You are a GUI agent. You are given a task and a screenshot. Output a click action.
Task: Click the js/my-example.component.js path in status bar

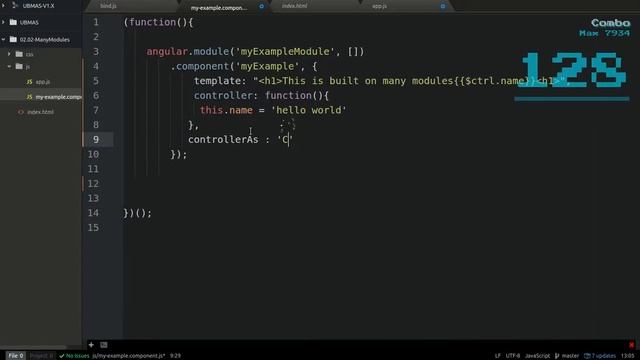[x=129, y=356]
